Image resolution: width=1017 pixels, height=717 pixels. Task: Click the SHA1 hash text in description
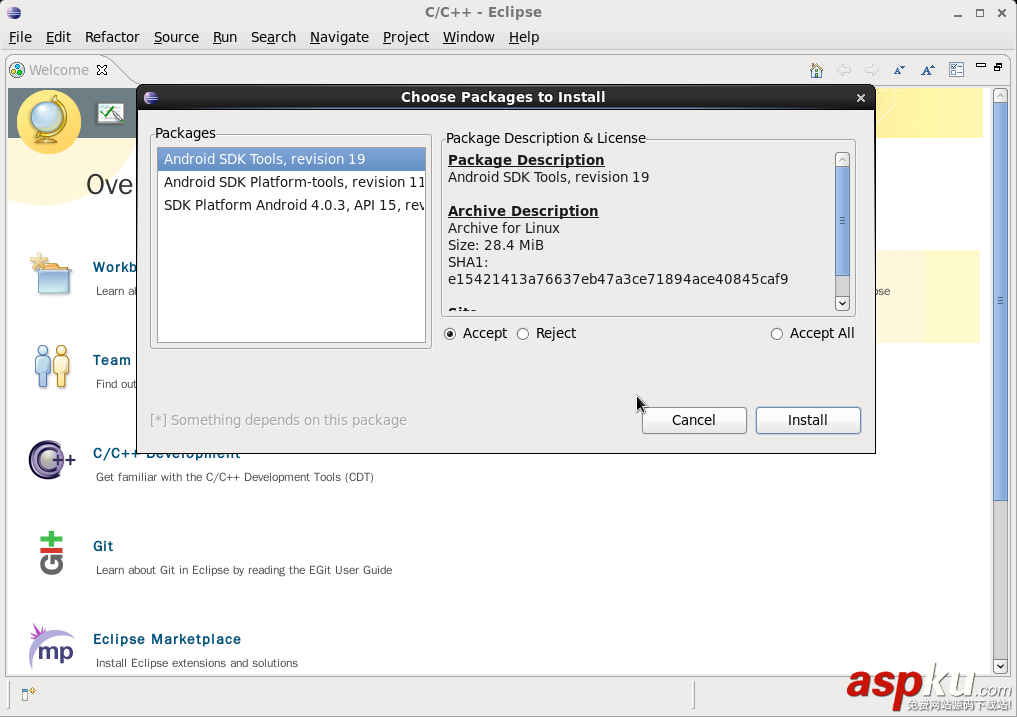[x=617, y=280]
